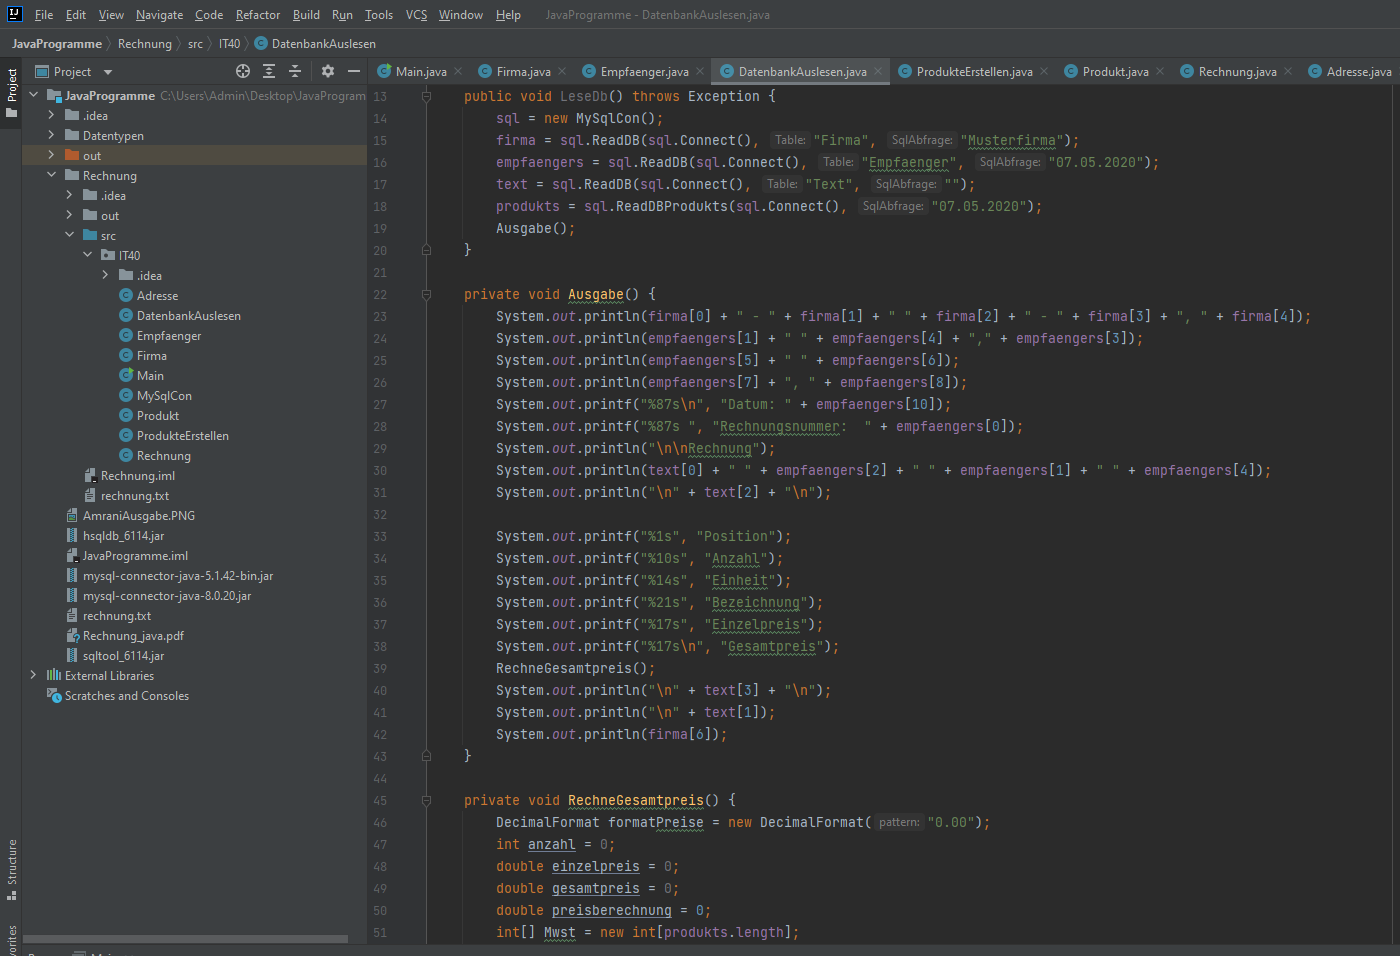This screenshot has height=956, width=1400.
Task: Click IT40 in the breadcrumb bar
Action: point(230,44)
